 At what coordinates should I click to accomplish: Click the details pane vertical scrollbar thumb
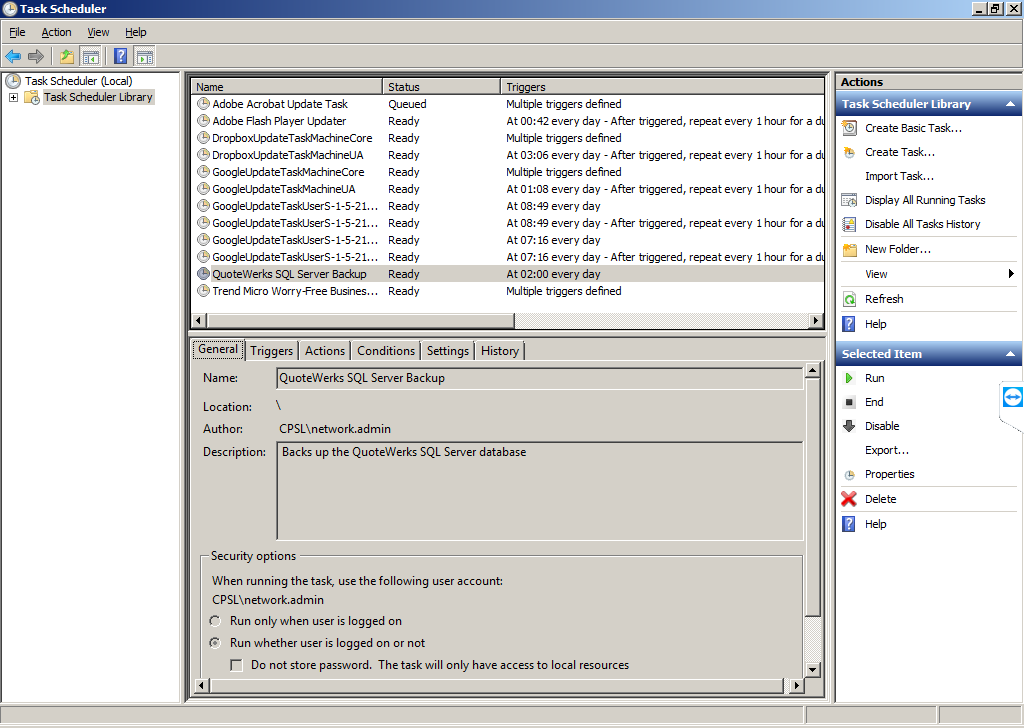(812, 498)
